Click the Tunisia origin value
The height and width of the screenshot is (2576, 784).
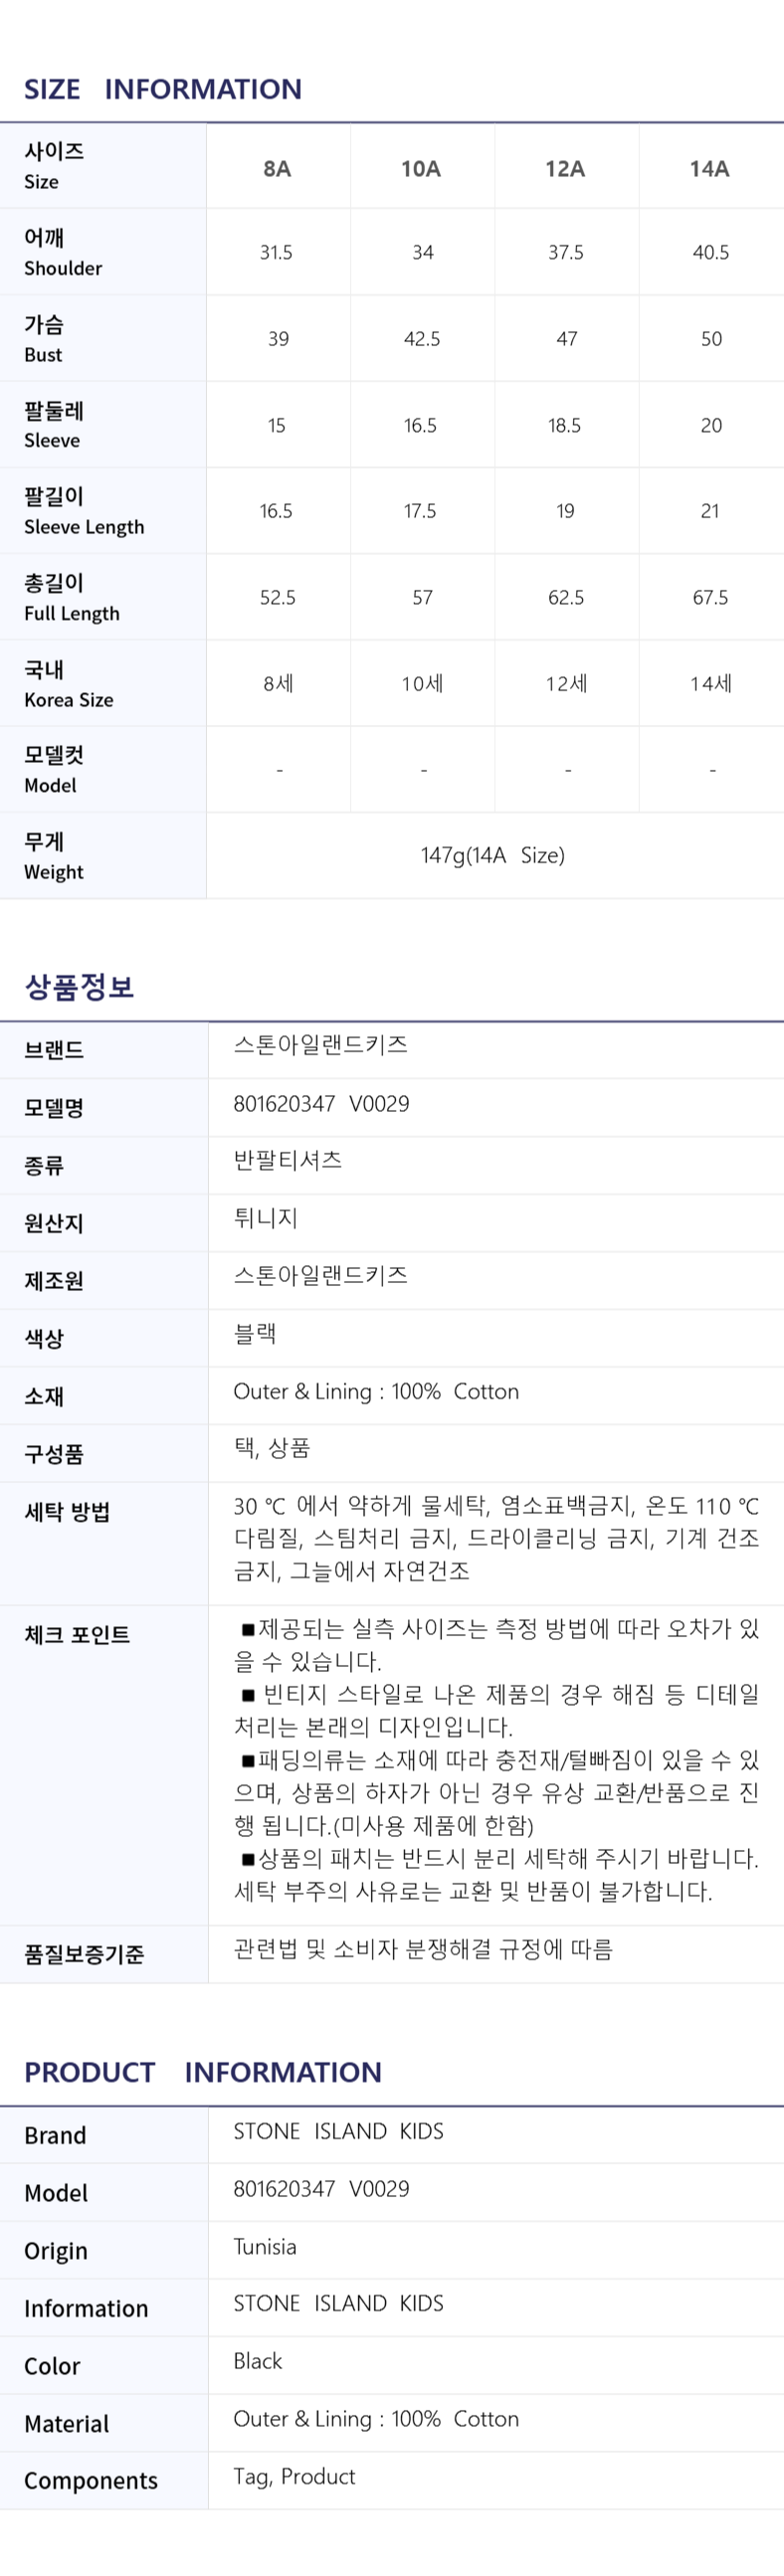[265, 2246]
